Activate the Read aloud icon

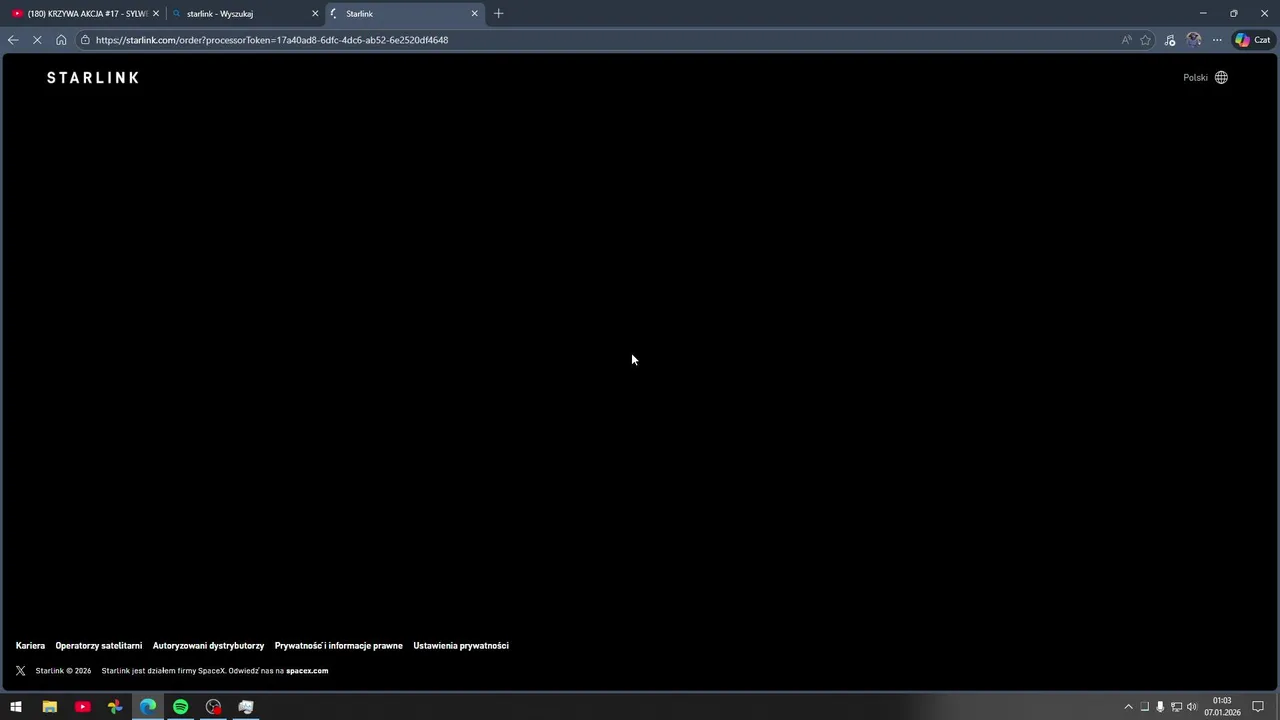[x=1127, y=40]
